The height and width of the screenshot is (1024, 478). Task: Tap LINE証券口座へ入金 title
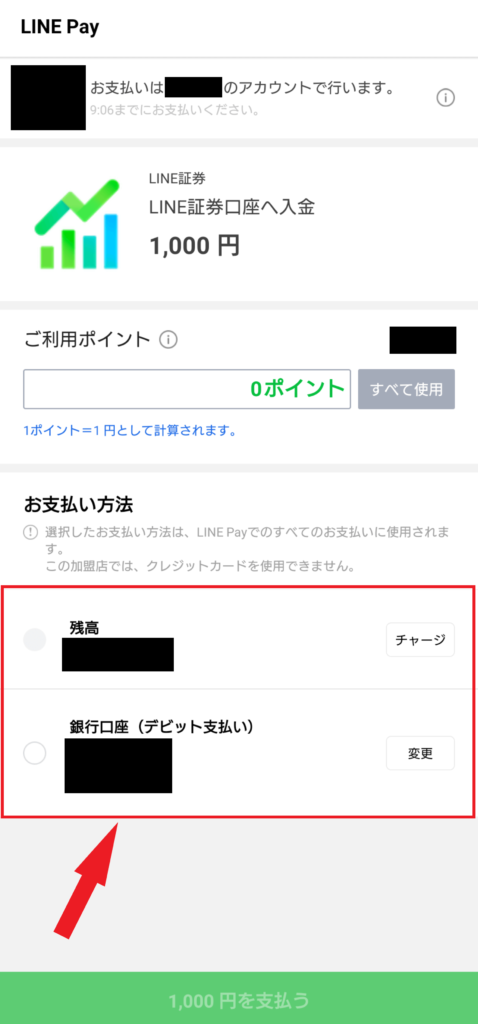232,208
